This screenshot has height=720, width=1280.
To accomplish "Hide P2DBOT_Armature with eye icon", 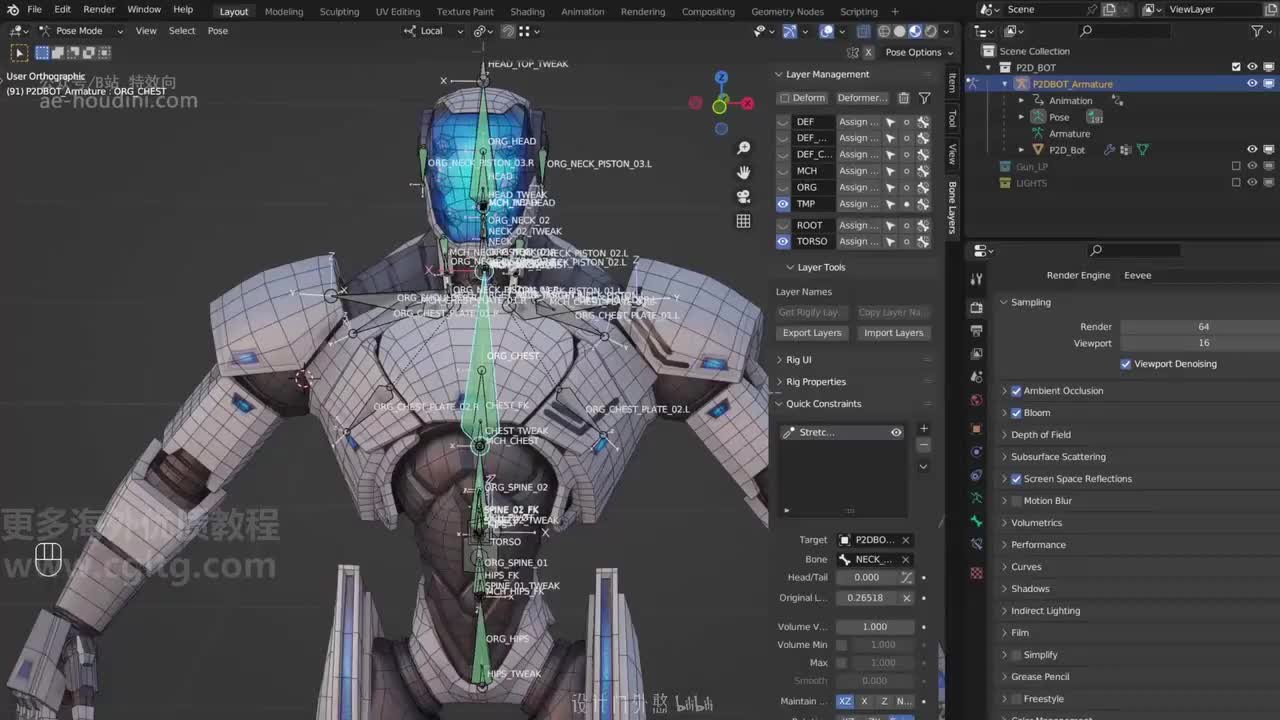I will point(1252,84).
